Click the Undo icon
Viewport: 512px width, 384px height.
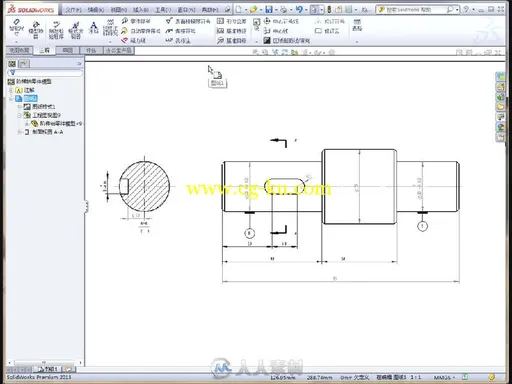(x=299, y=10)
